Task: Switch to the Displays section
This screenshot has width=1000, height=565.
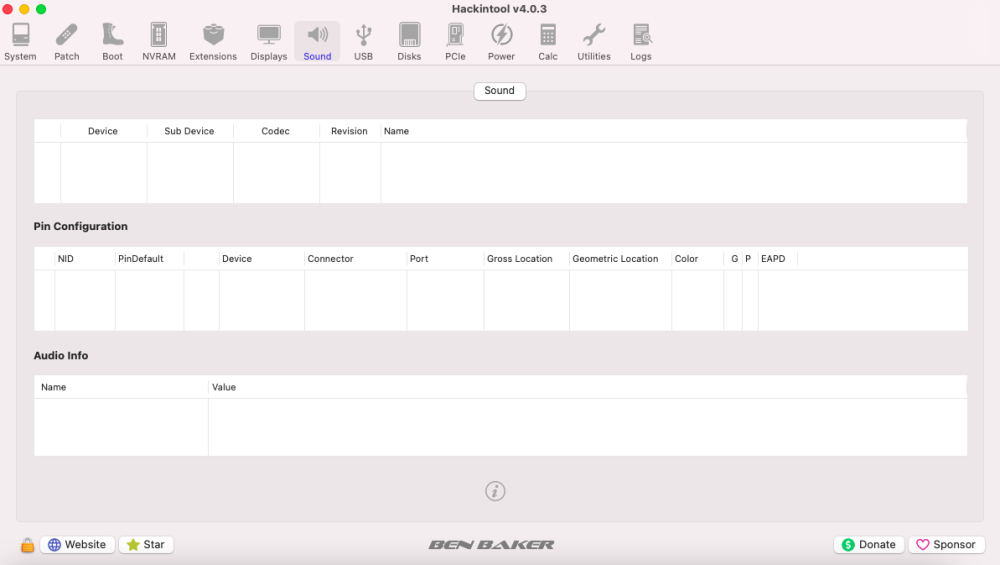Action: (268, 42)
